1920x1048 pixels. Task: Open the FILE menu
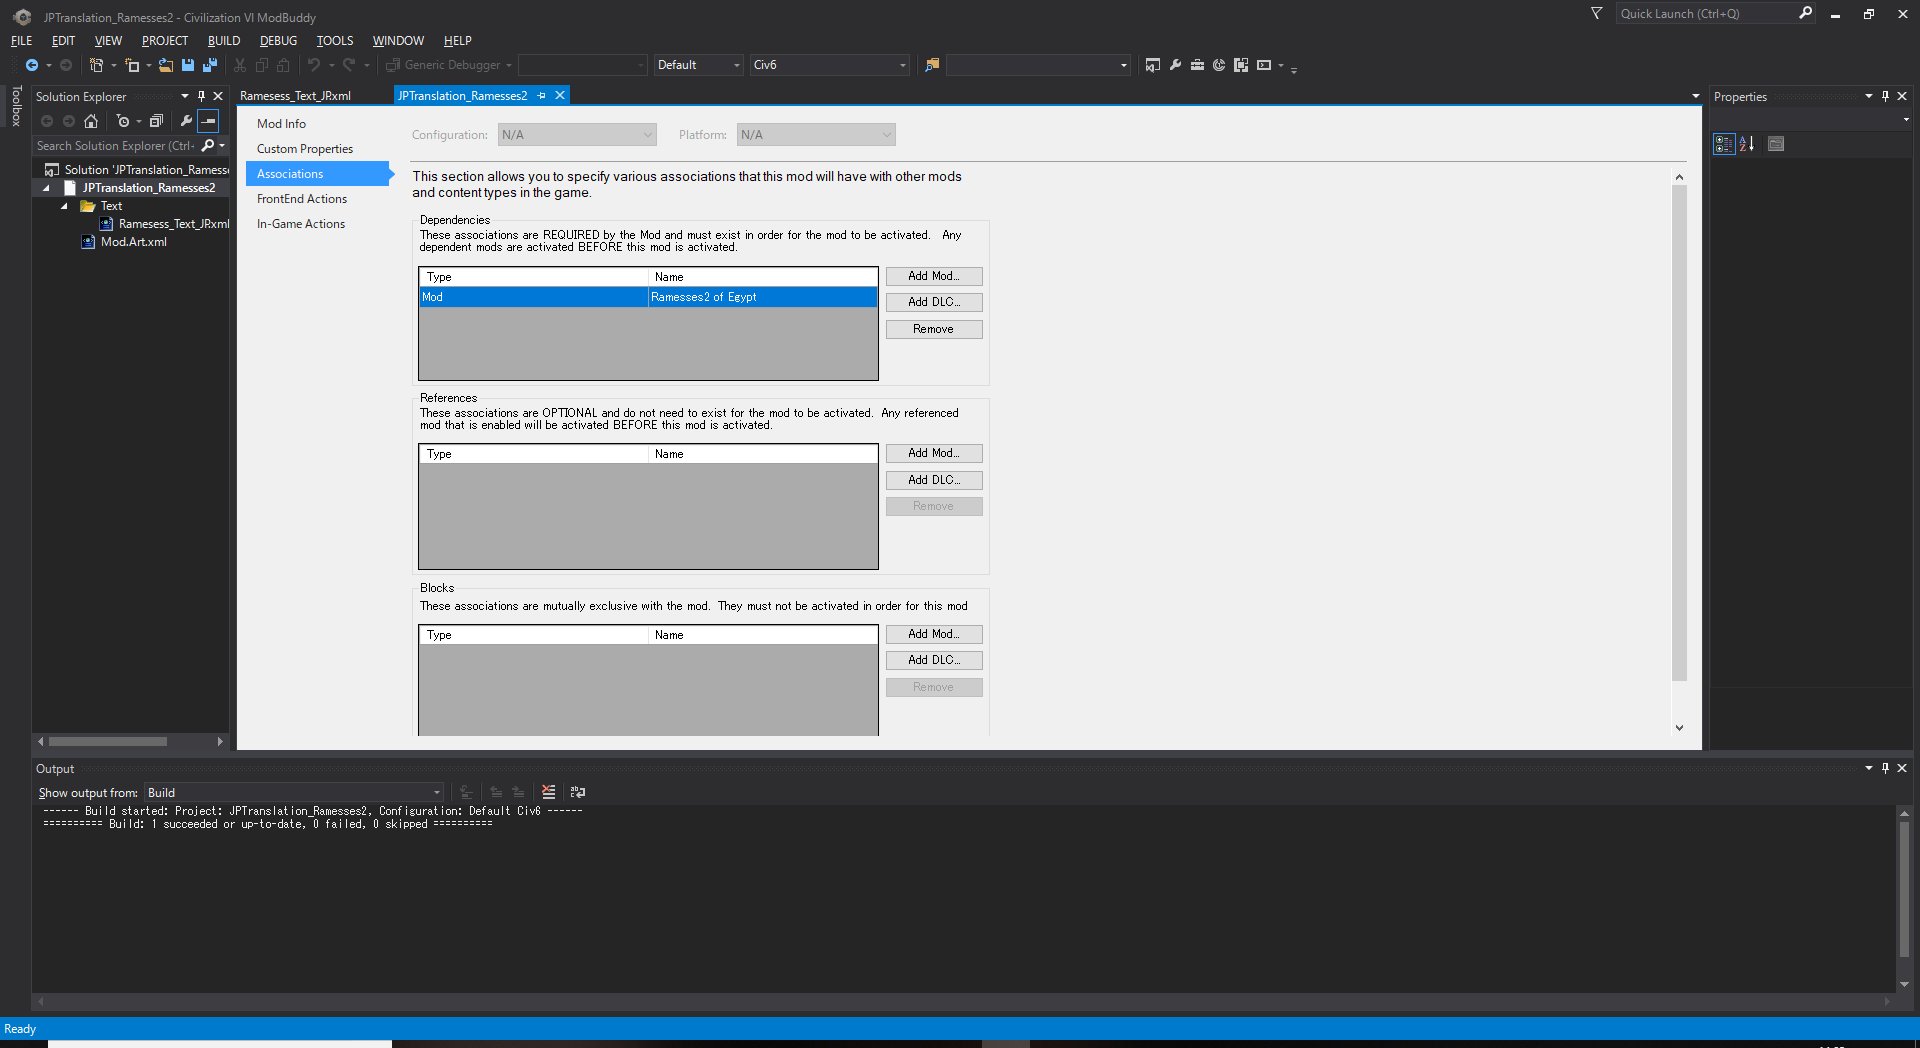pos(21,41)
